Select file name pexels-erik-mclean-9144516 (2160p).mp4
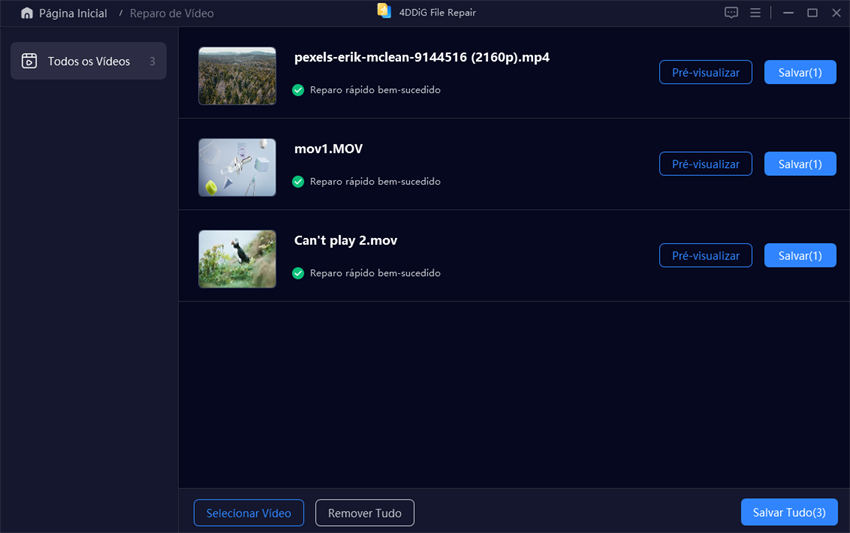The image size is (850, 533). pos(422,57)
